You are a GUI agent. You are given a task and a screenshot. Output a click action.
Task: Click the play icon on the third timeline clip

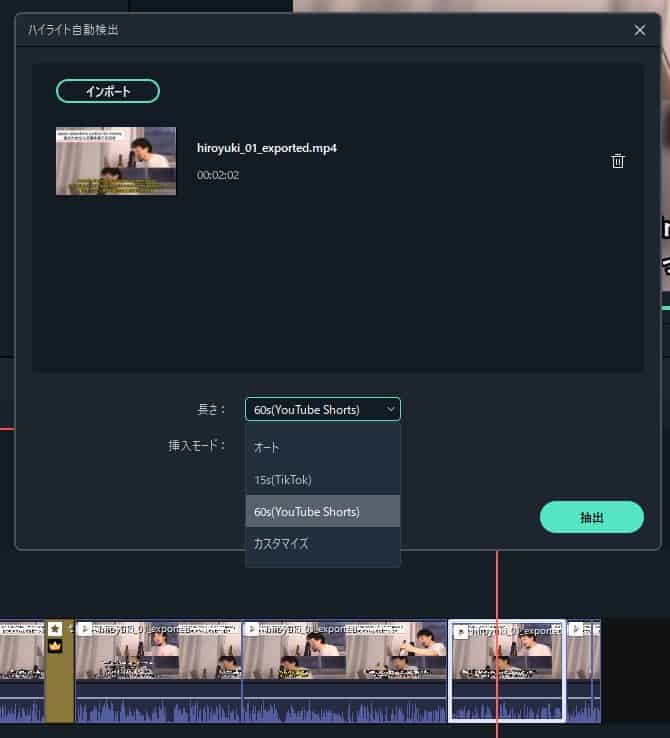[251, 629]
